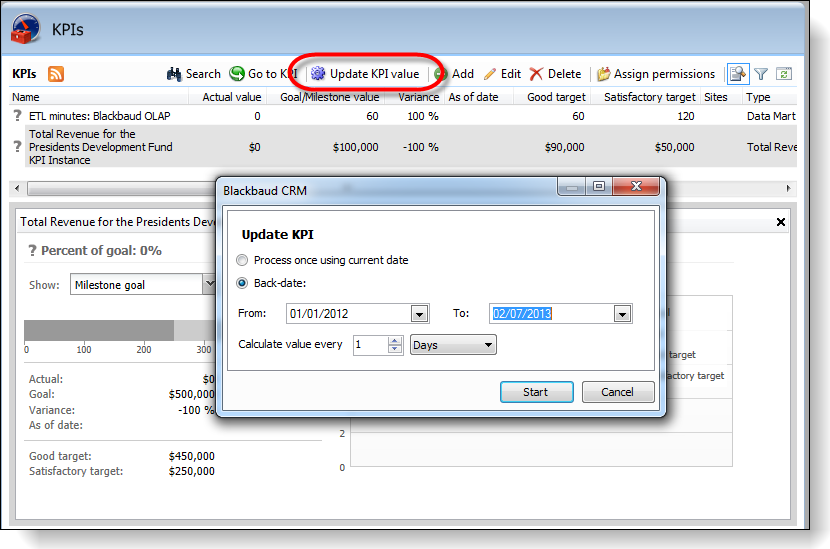Close the Blackbaud CRM dialog

click(x=636, y=186)
